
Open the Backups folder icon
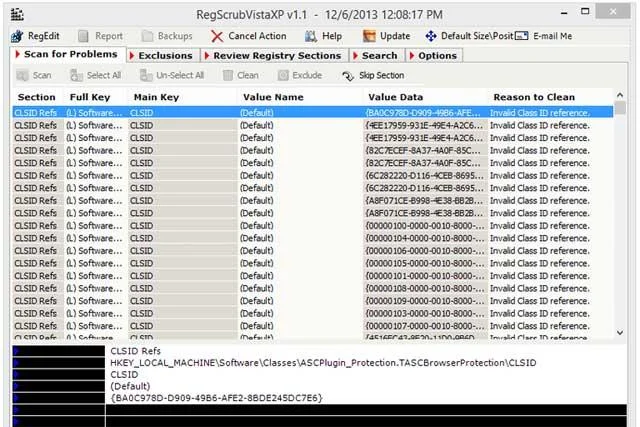click(x=147, y=36)
